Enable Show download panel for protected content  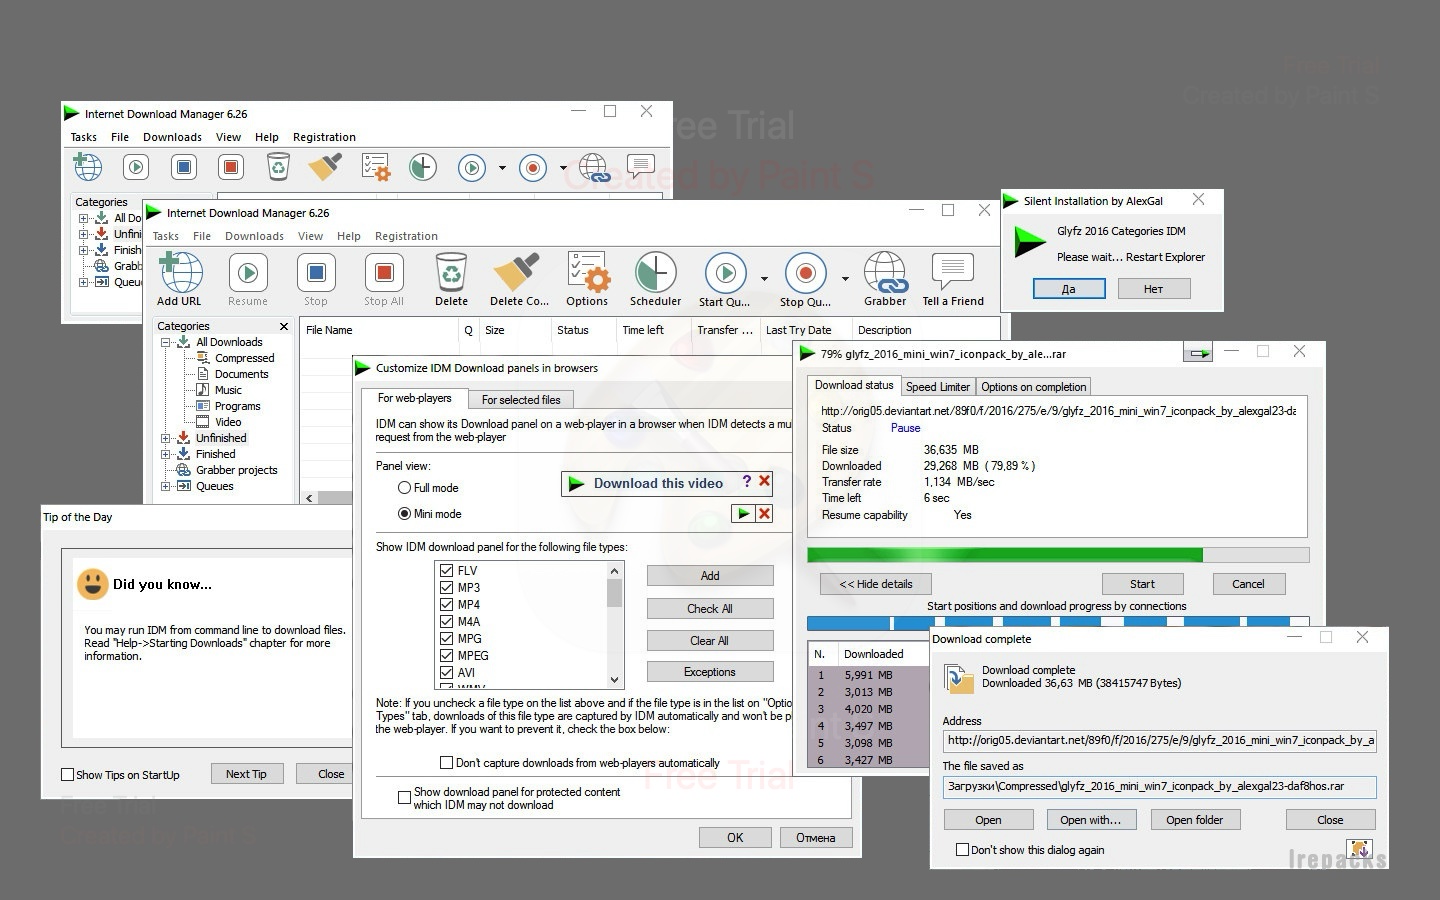404,797
